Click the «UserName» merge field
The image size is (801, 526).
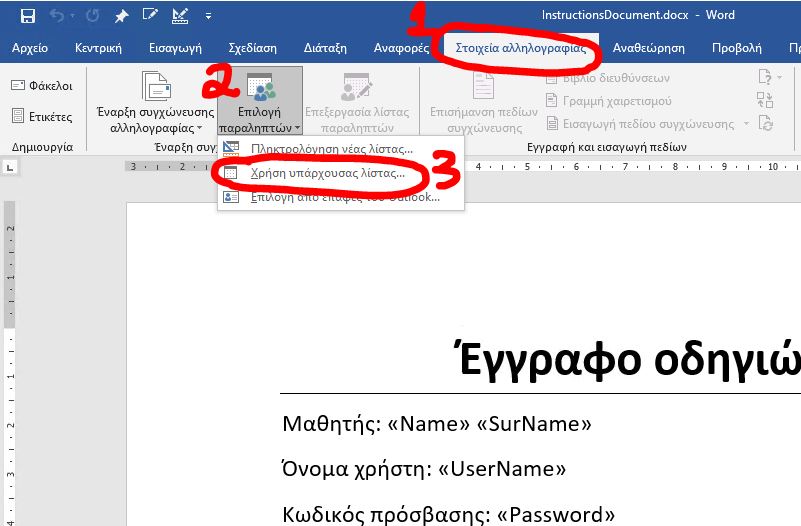(502, 469)
